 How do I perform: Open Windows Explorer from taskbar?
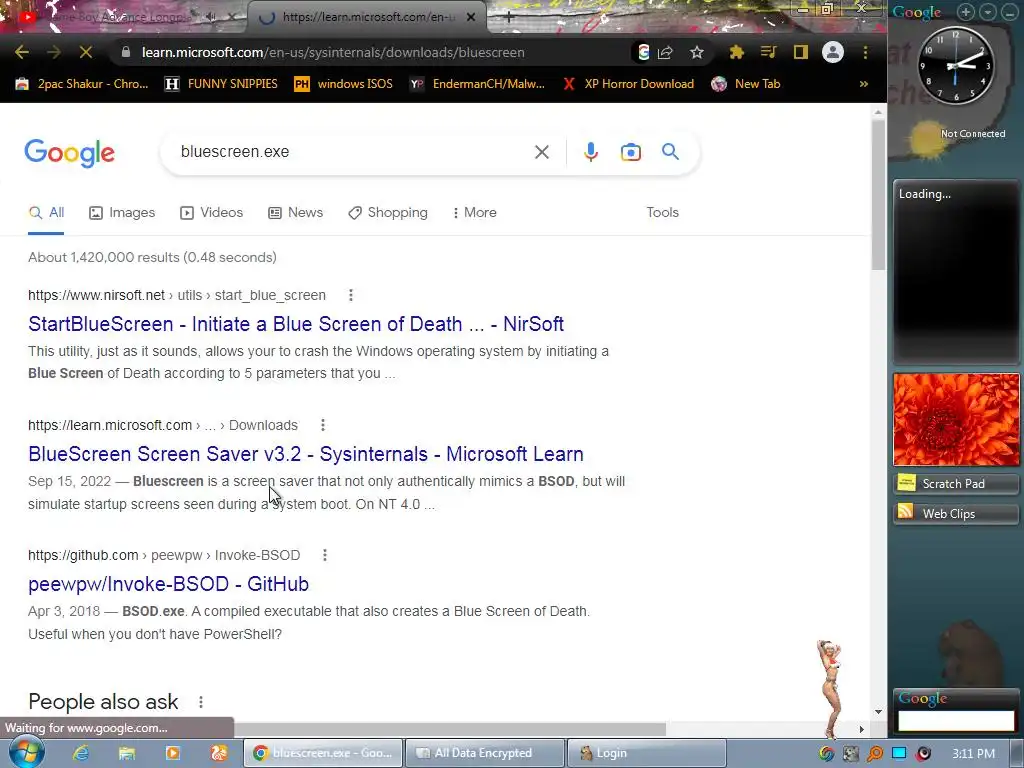coord(127,753)
